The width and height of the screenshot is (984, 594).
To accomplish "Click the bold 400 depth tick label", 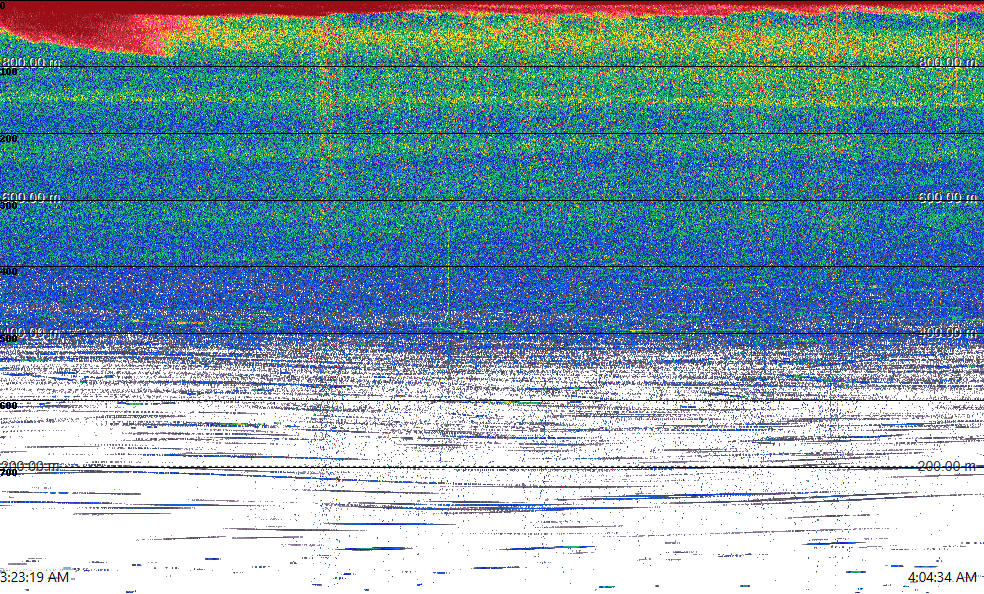I will [x=9, y=272].
